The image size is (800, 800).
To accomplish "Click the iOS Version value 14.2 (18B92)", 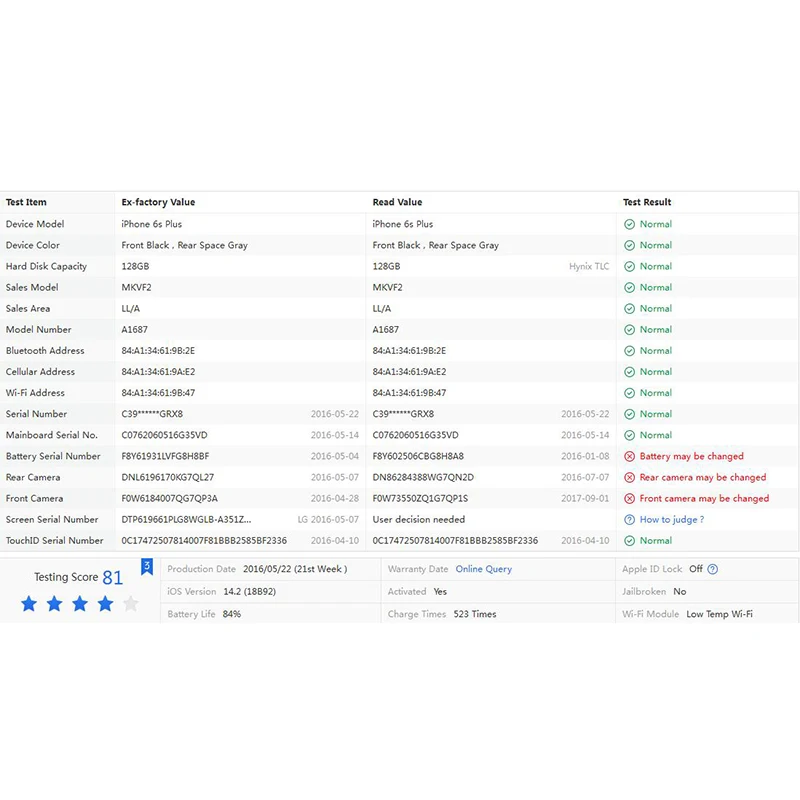I will pyautogui.click(x=249, y=591).
